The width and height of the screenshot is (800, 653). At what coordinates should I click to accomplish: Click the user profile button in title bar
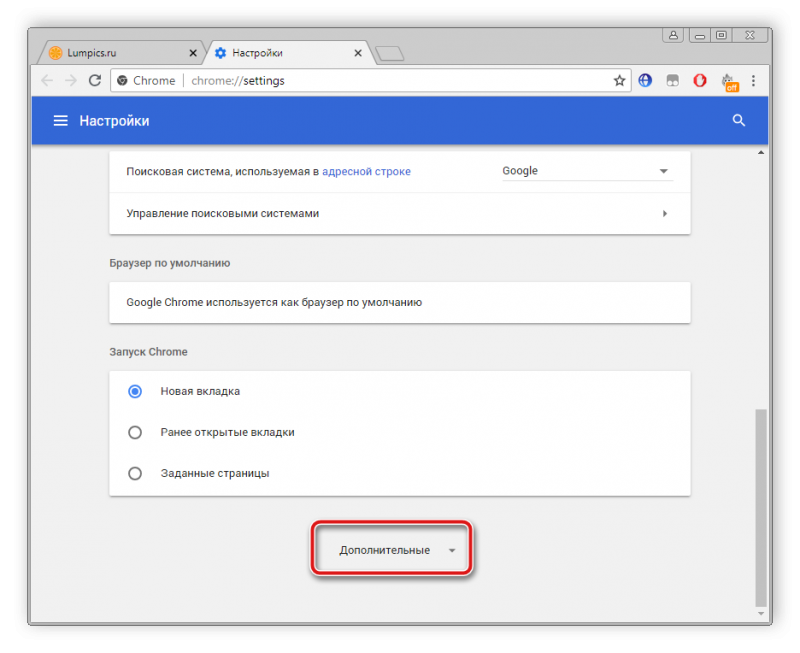(673, 35)
